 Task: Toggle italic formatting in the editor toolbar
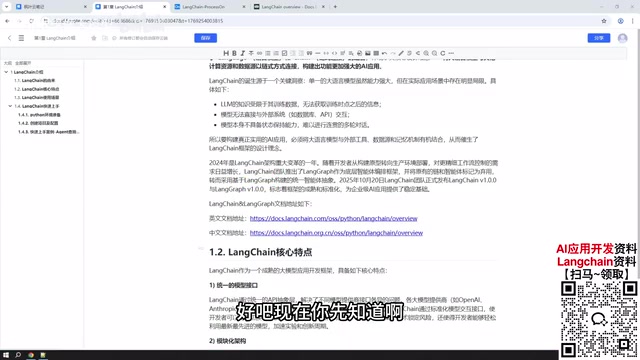(x=242, y=53)
